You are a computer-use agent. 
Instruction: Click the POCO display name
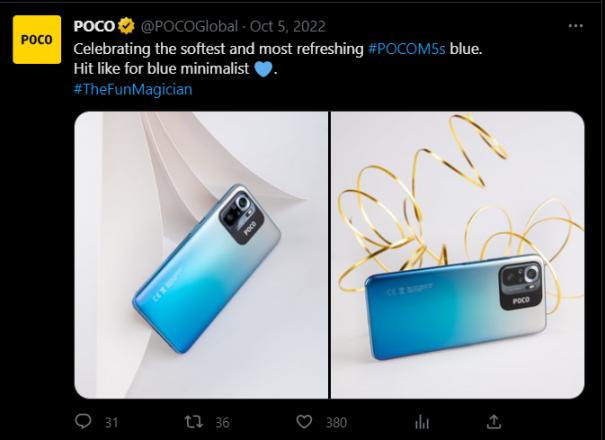coord(94,26)
